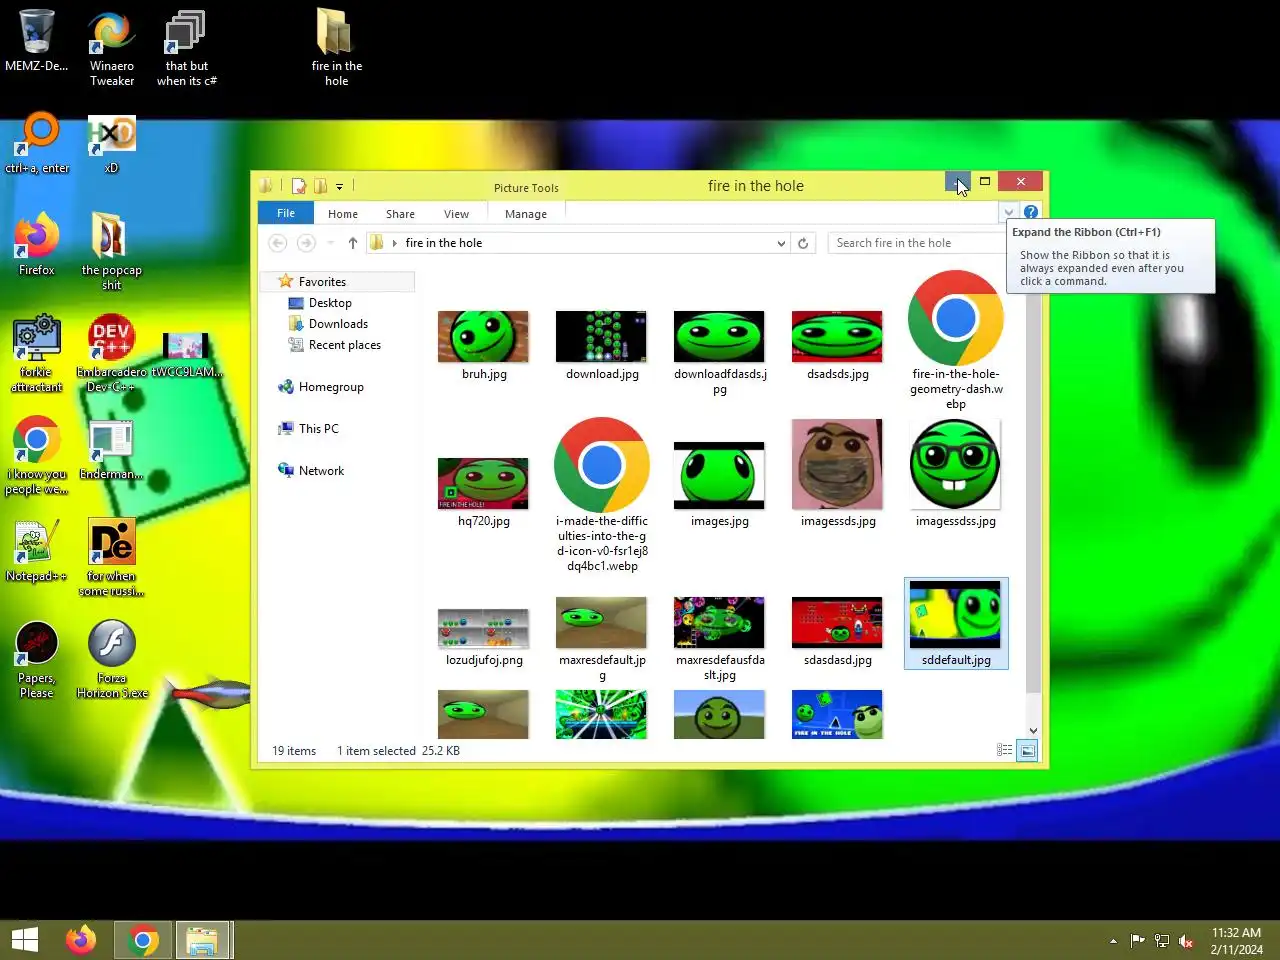Click the Start button
This screenshot has width=1280, height=960.
click(x=25, y=940)
